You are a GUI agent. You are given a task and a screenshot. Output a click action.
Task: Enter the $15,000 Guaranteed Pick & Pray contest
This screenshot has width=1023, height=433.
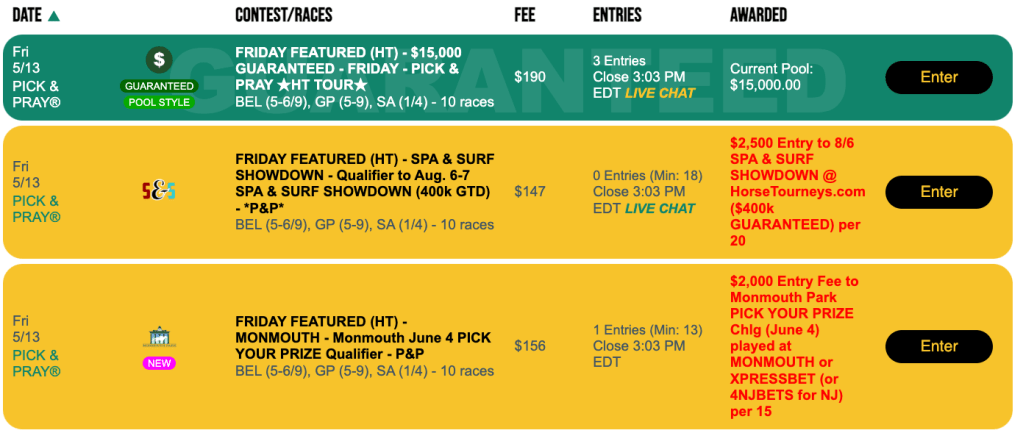(939, 77)
